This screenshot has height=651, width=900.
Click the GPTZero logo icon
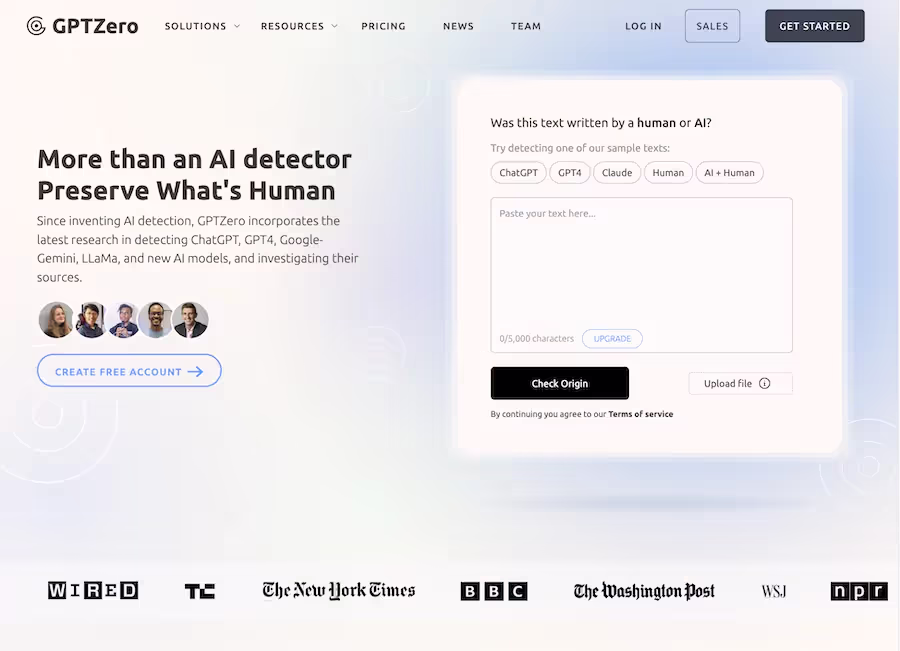point(36,26)
